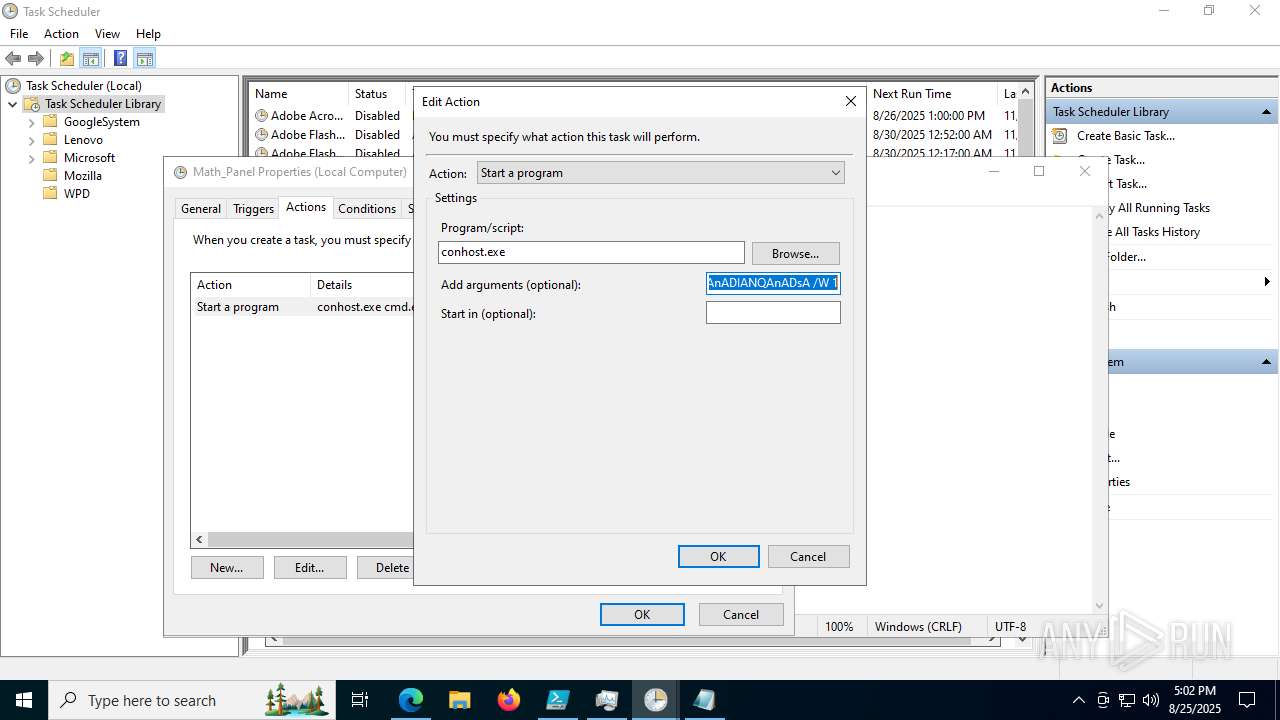1280x720 pixels.
Task: Click New... in the Actions tab
Action: pyautogui.click(x=227, y=568)
